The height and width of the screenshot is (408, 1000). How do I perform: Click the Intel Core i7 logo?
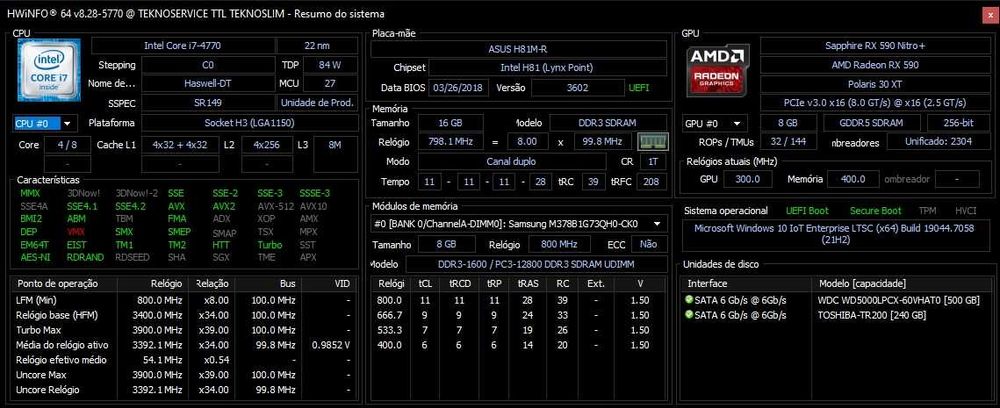[49, 70]
